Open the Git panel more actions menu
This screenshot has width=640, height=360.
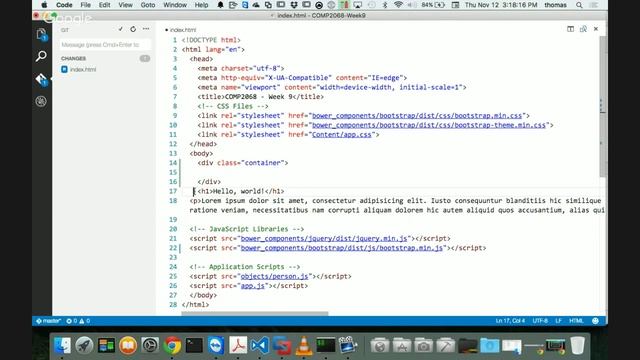(x=146, y=29)
